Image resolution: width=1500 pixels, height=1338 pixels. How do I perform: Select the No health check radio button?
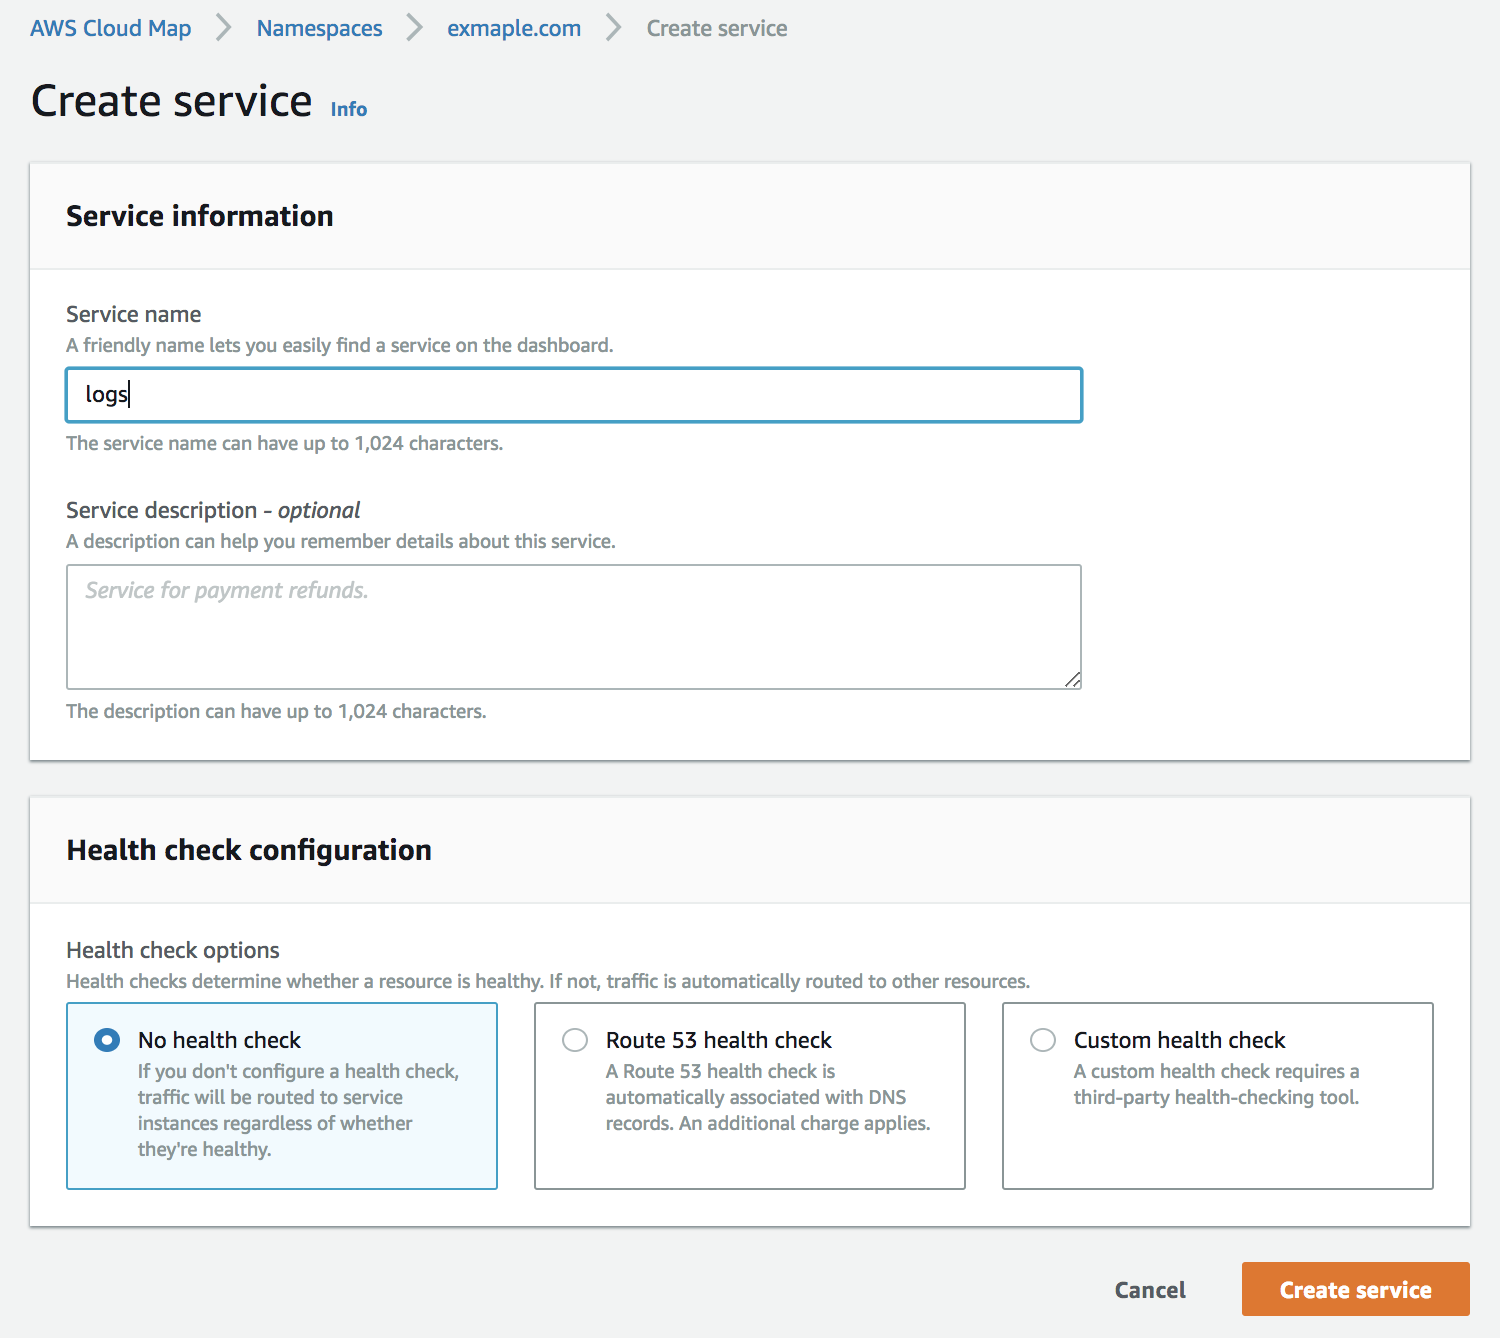coord(107,1040)
